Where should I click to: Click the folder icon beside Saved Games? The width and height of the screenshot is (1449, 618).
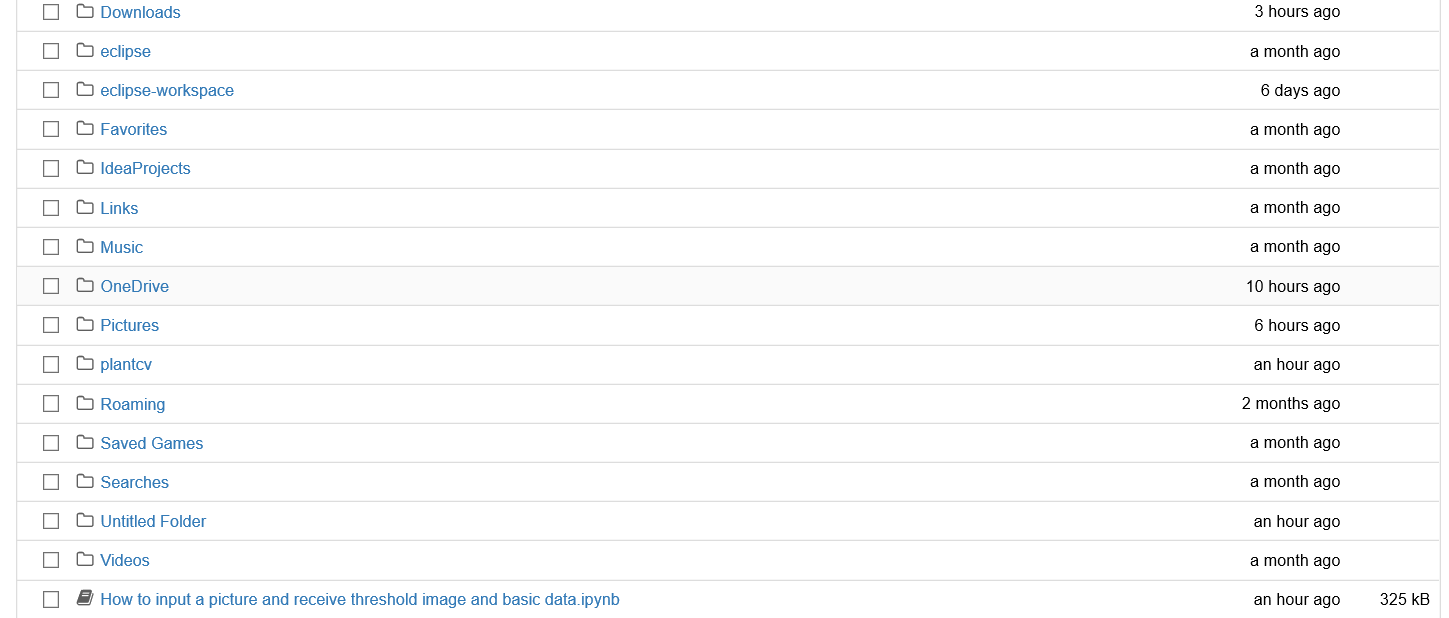coord(84,442)
